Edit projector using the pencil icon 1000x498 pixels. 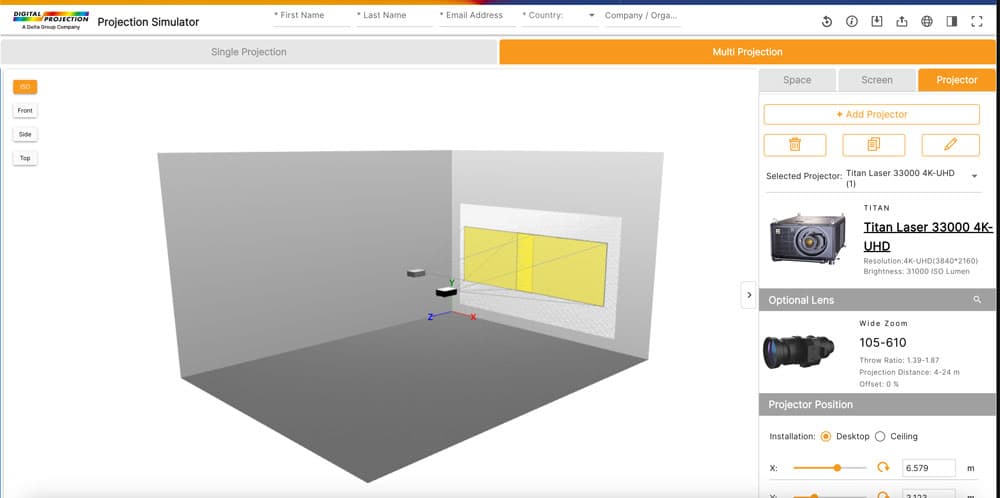click(950, 144)
